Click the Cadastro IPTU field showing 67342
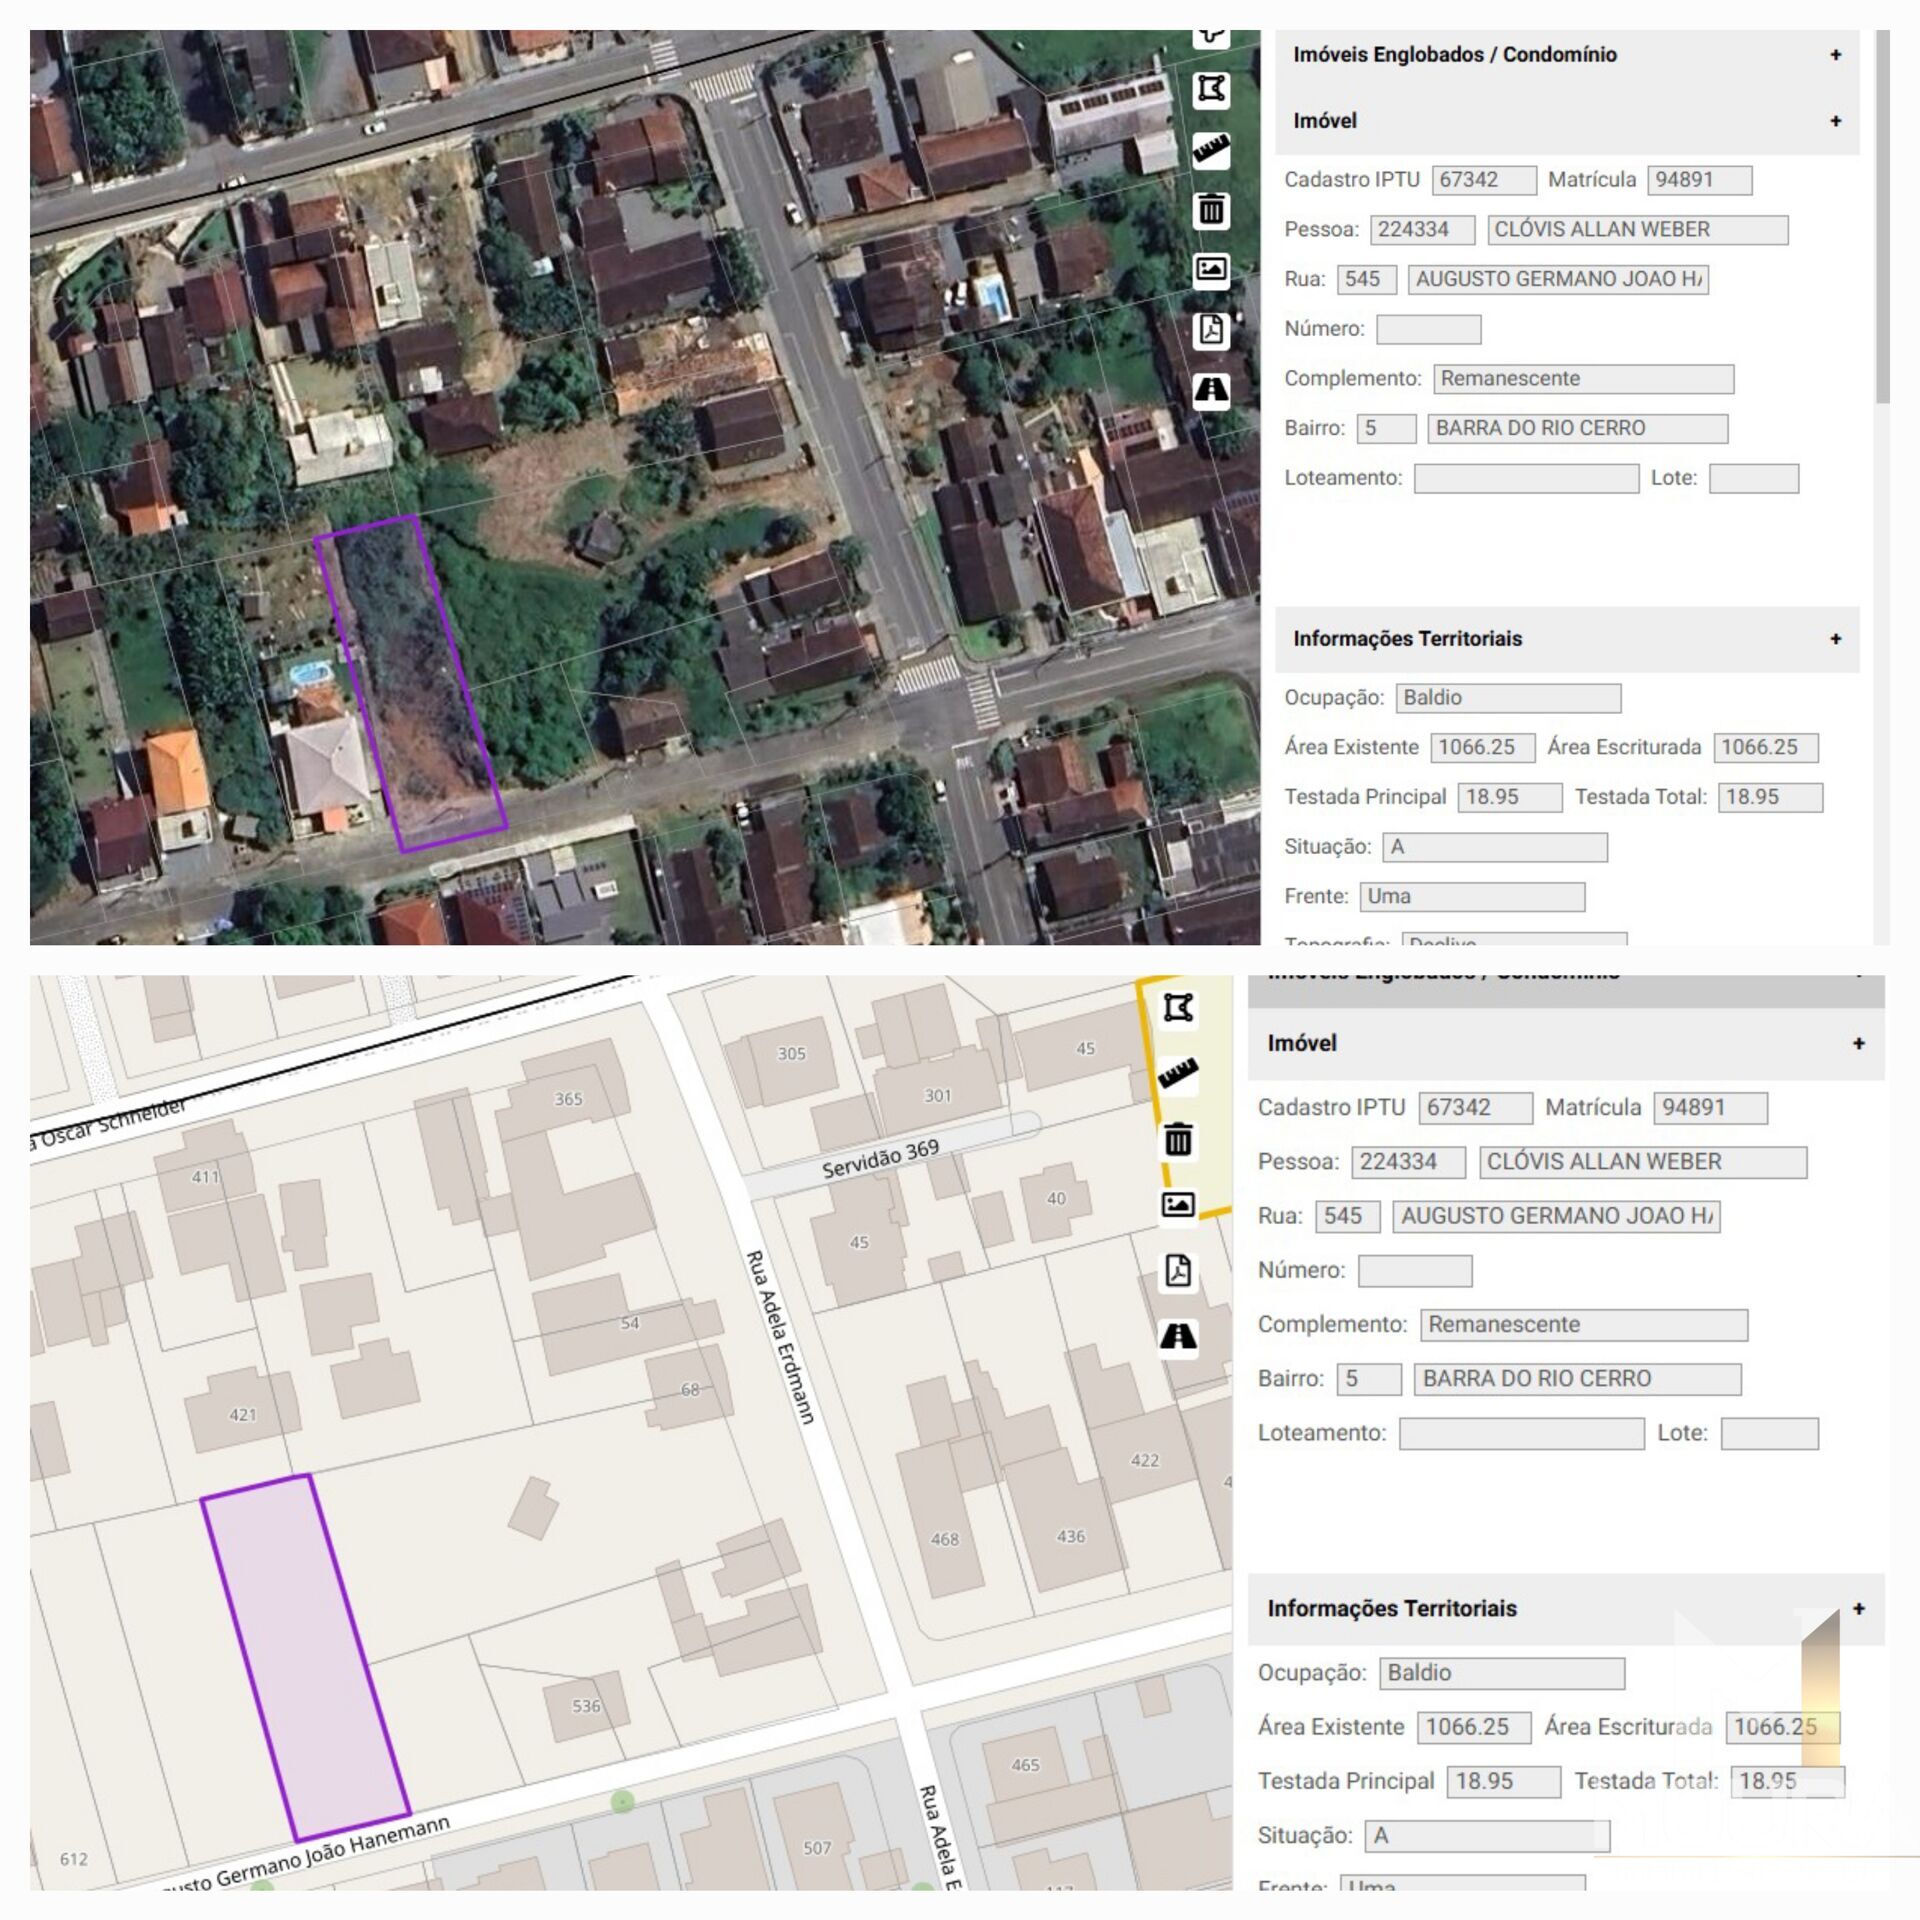 pos(1483,180)
